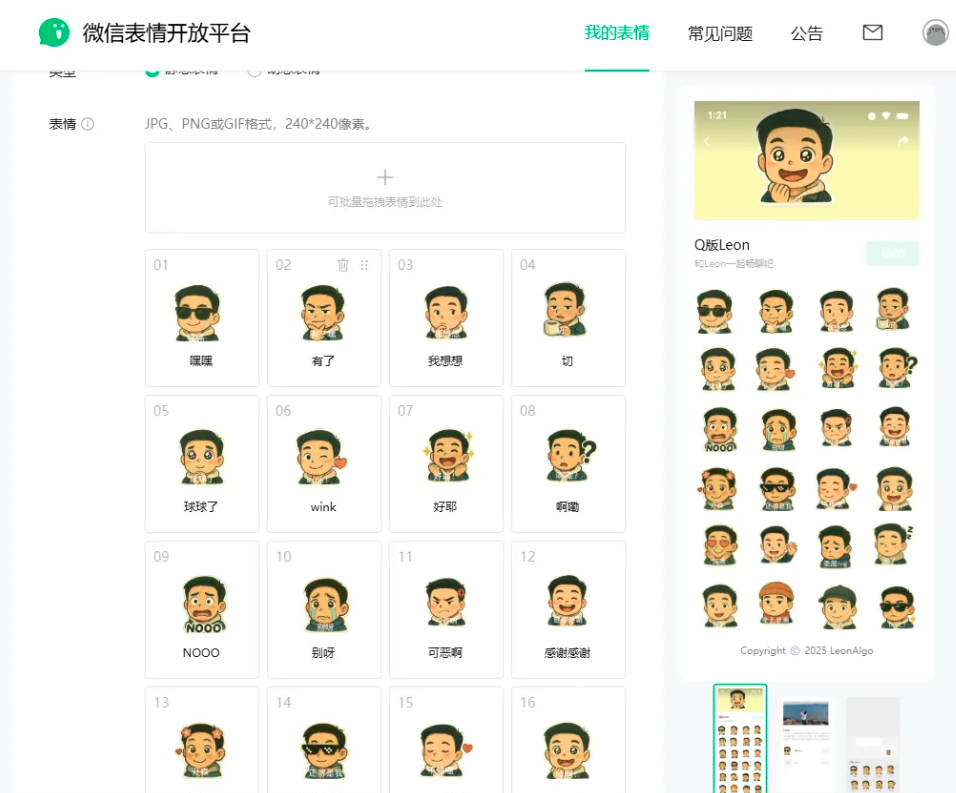Screen dimensions: 956x793
Task: Edit the NOOO sticker name
Action: click(201, 653)
